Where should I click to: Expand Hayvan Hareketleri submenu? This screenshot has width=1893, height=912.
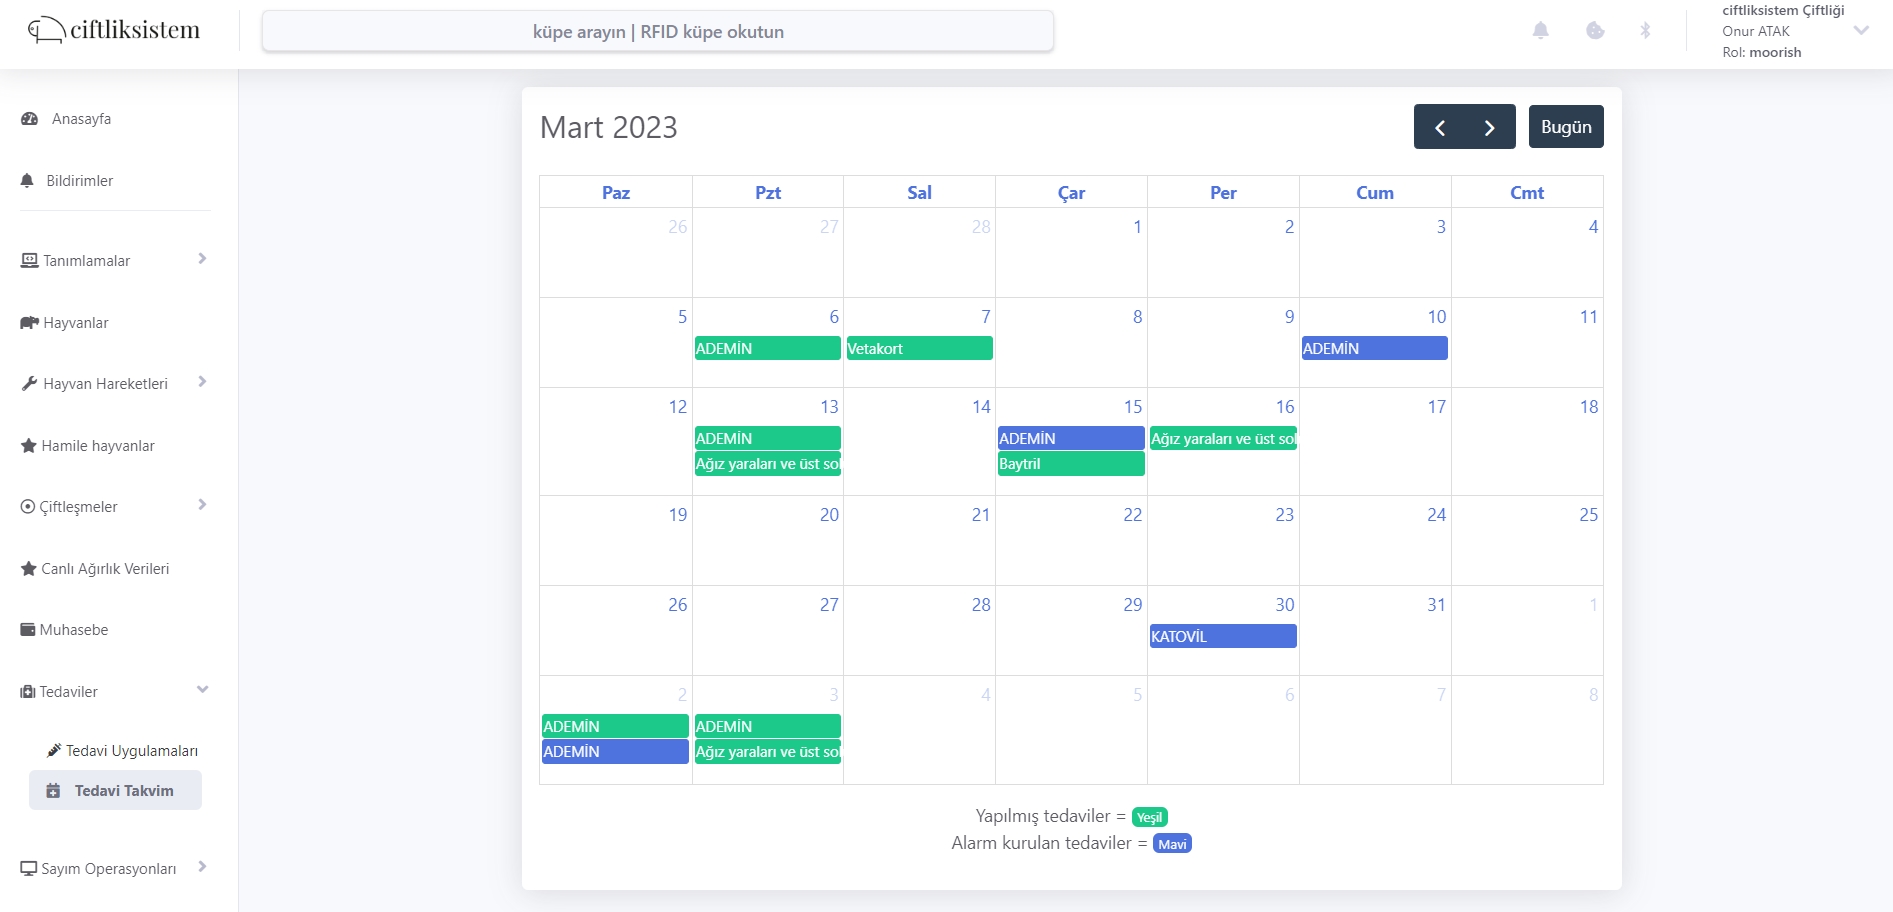pyautogui.click(x=113, y=384)
